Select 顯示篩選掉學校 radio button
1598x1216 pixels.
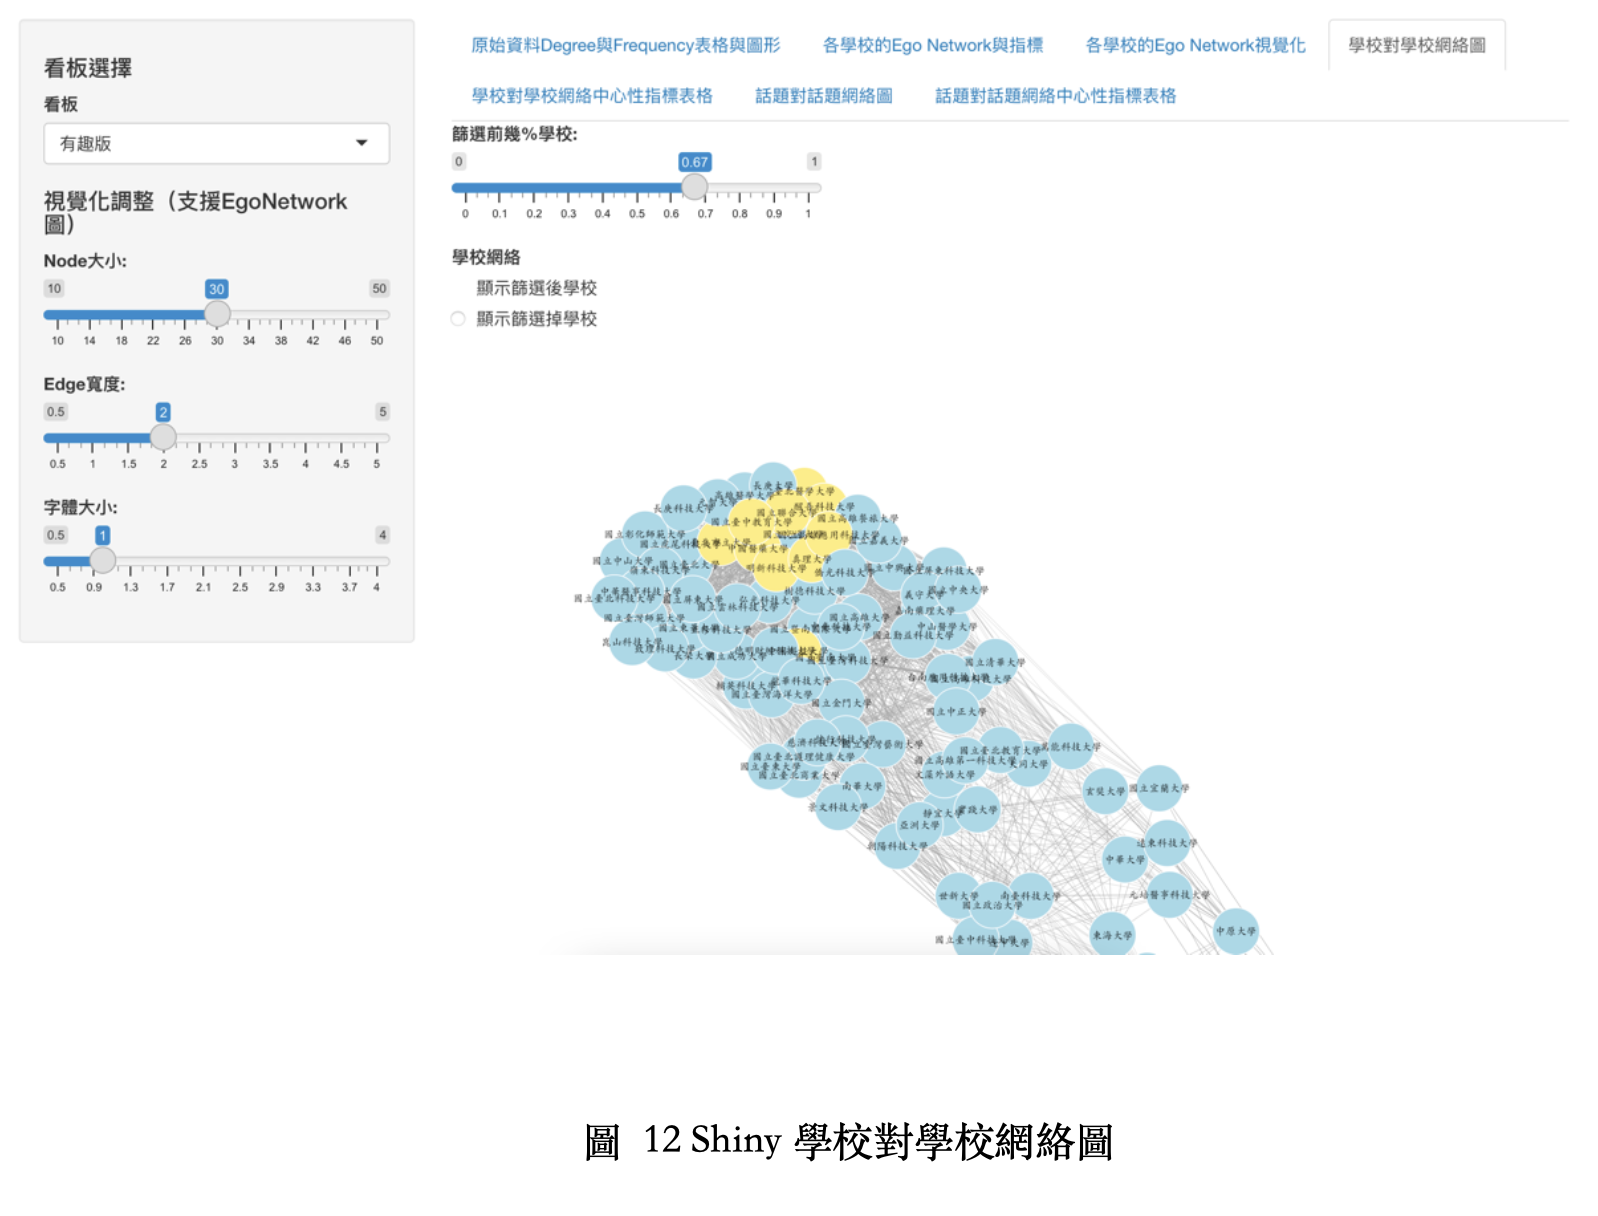458,319
